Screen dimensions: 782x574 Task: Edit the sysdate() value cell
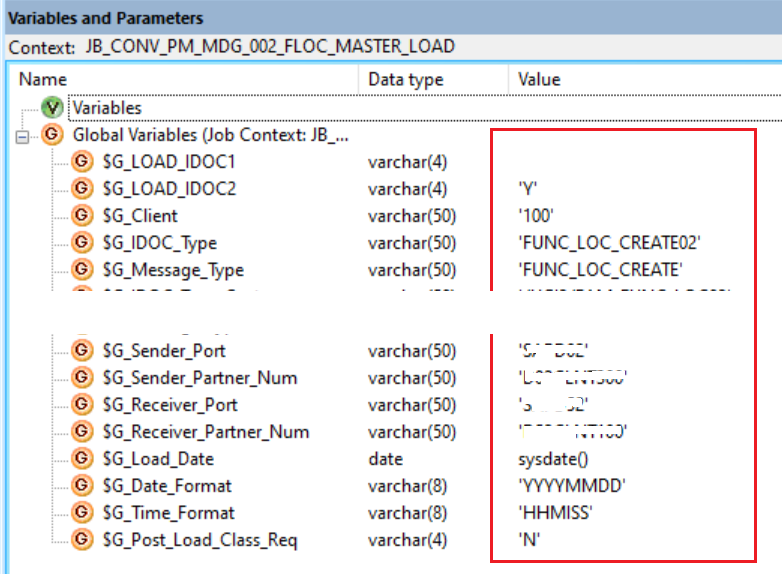pos(553,459)
